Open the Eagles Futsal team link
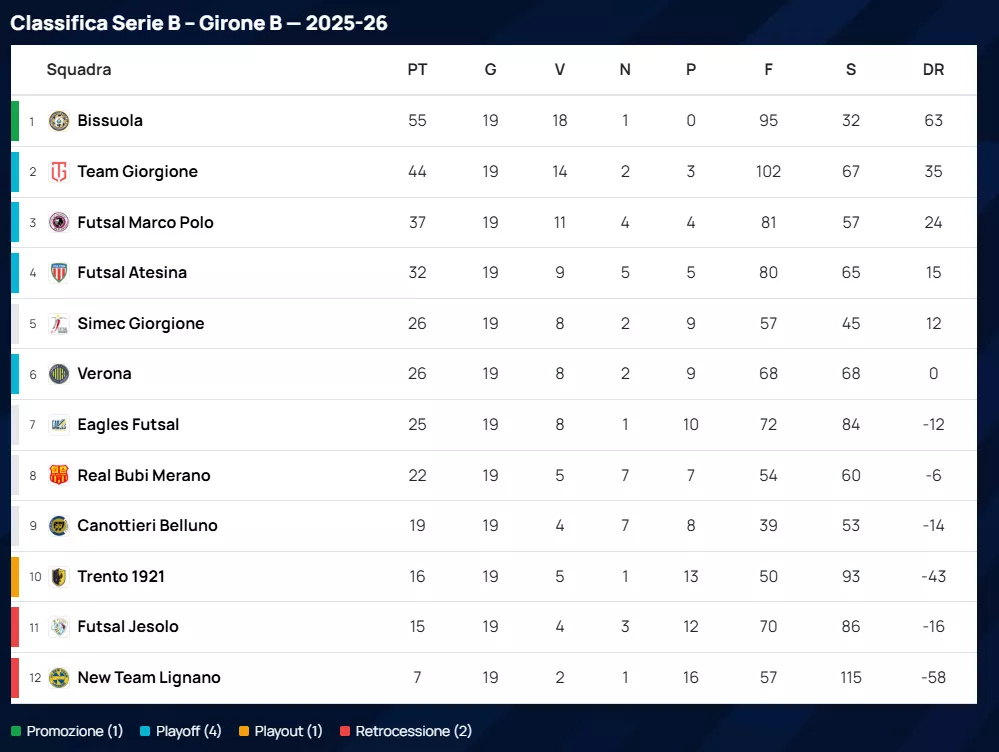The height and width of the screenshot is (752, 999). tap(128, 424)
